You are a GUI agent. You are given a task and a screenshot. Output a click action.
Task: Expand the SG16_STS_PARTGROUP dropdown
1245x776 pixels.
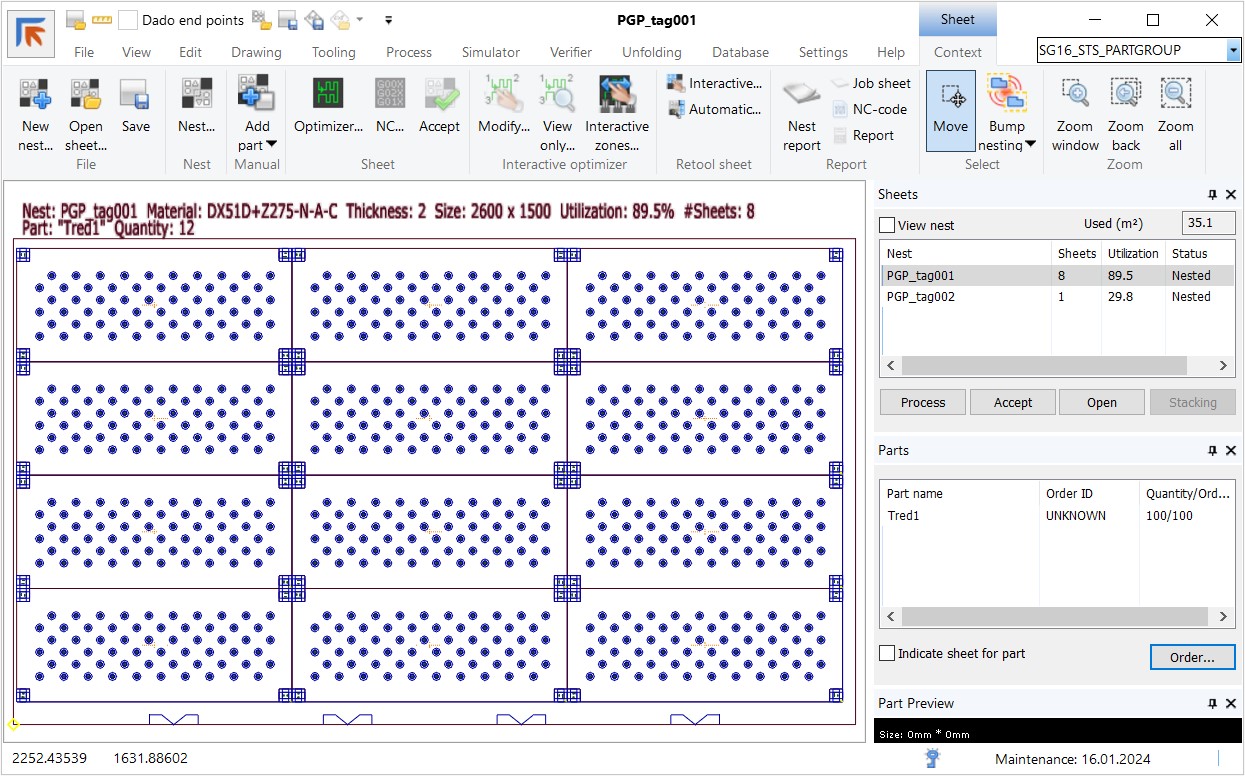pos(1232,50)
